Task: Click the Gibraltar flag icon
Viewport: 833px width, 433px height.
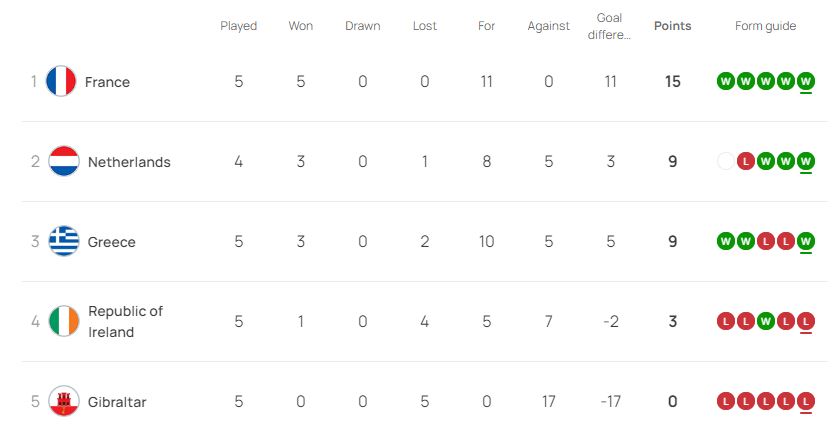Action: [x=64, y=401]
